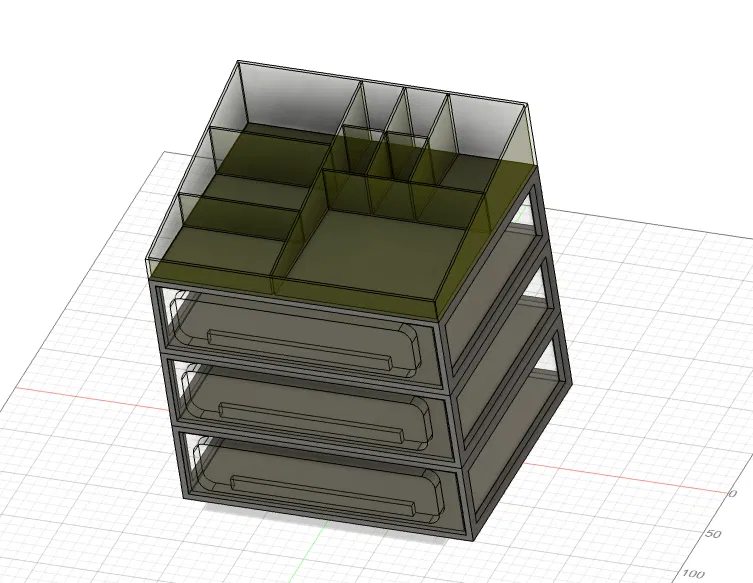Click the grid ruler label "50"

click(x=714, y=534)
